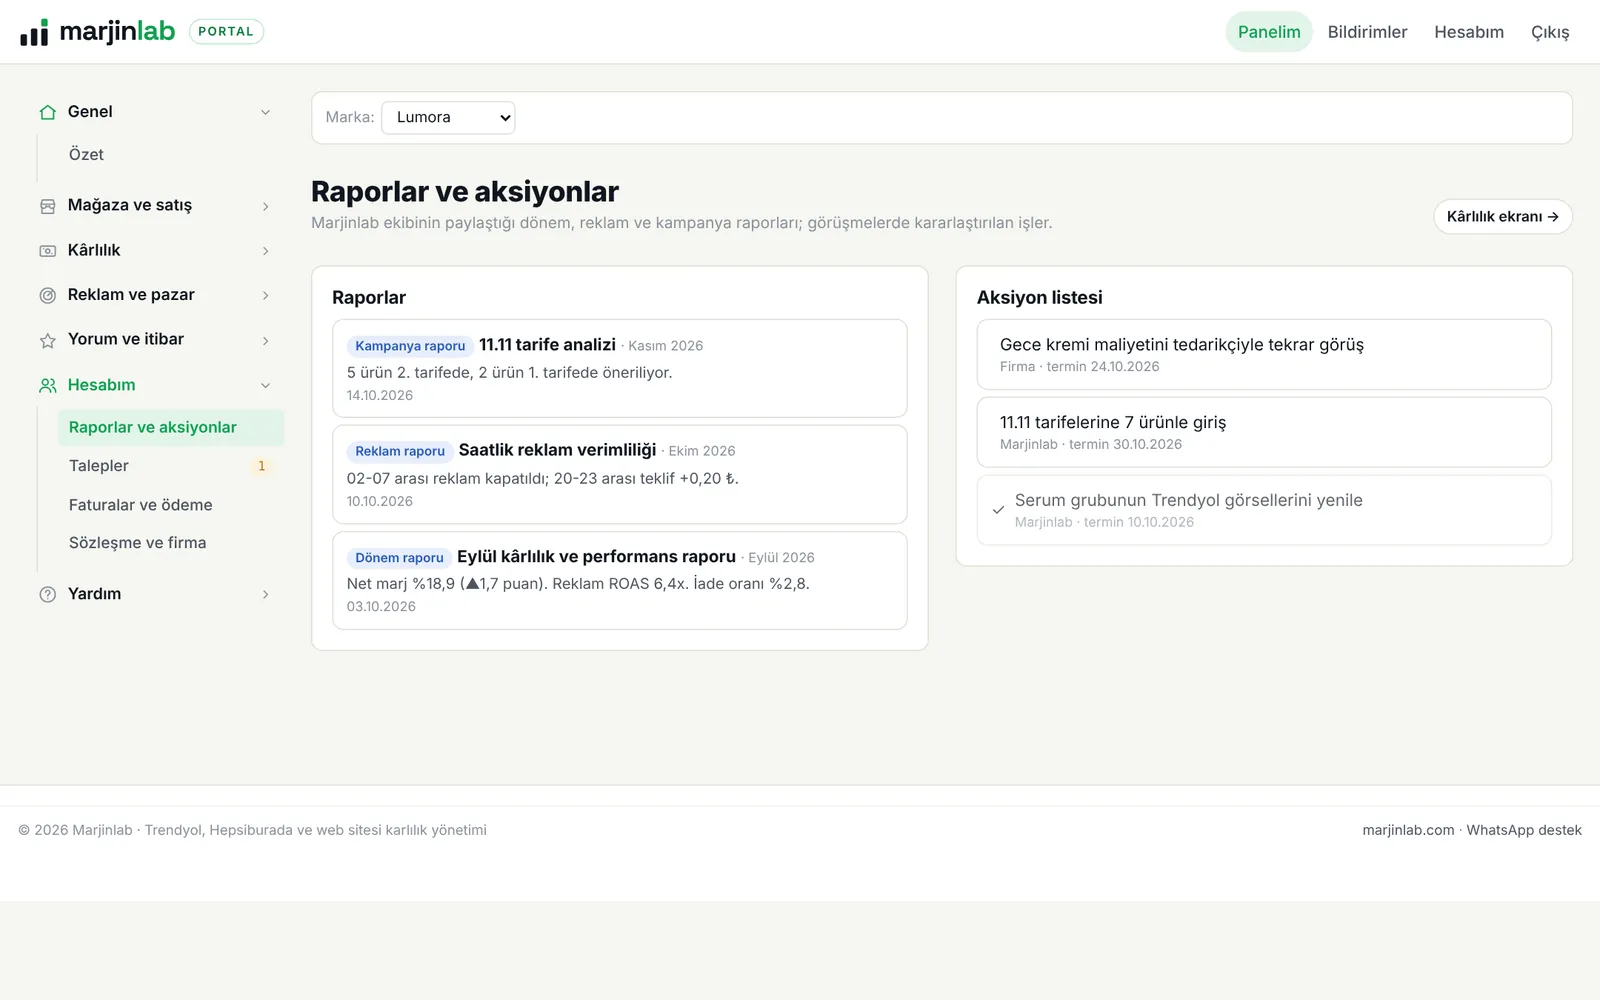Go to Bildirimler in top navigation
This screenshot has height=1000, width=1600.
(1367, 32)
